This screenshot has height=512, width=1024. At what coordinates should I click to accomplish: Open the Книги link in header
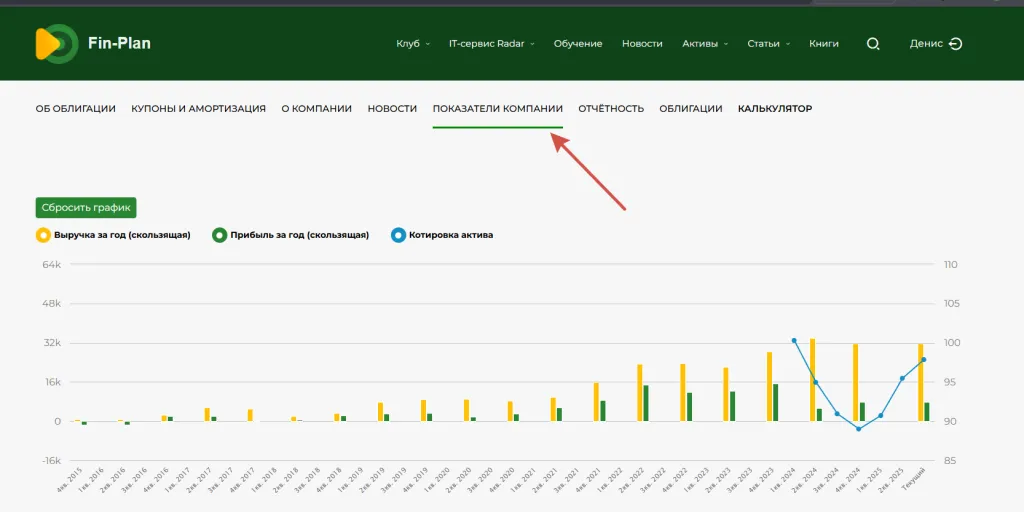[824, 44]
